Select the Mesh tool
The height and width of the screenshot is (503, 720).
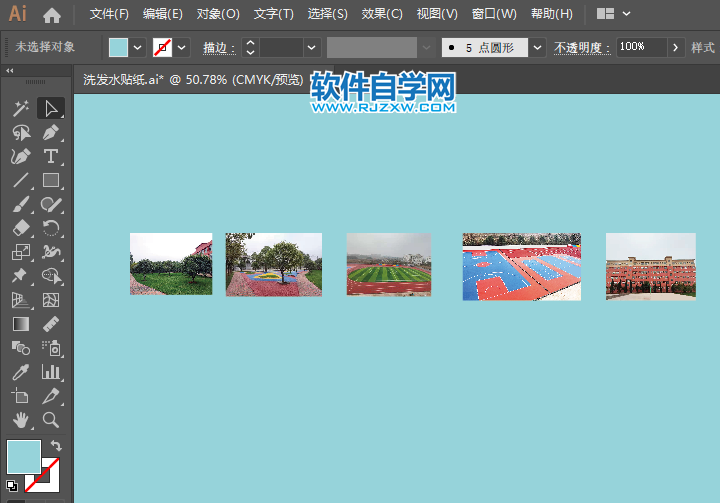(x=51, y=300)
